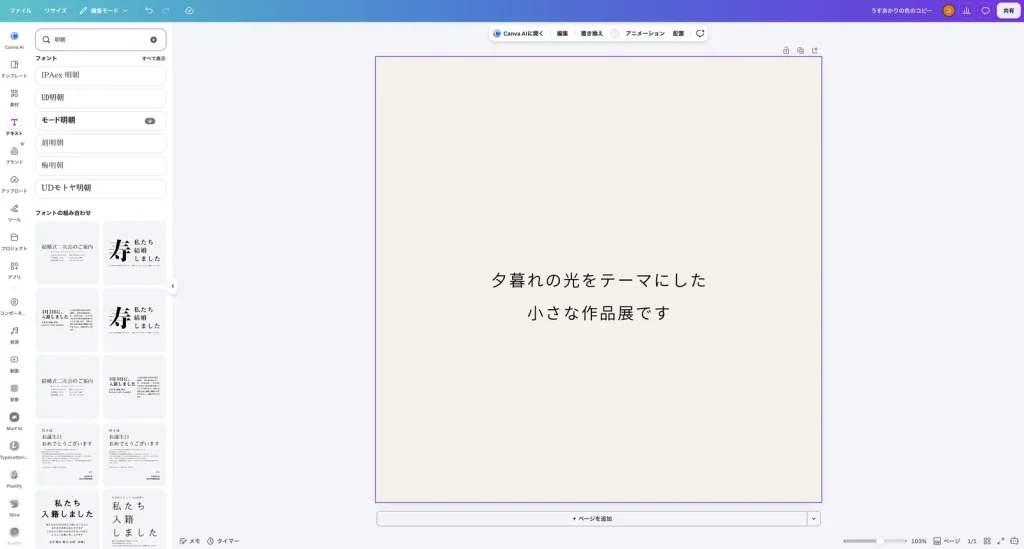Screen dimensions: 1024x549
Task: Open the アプリ apps panel
Action: point(14,270)
